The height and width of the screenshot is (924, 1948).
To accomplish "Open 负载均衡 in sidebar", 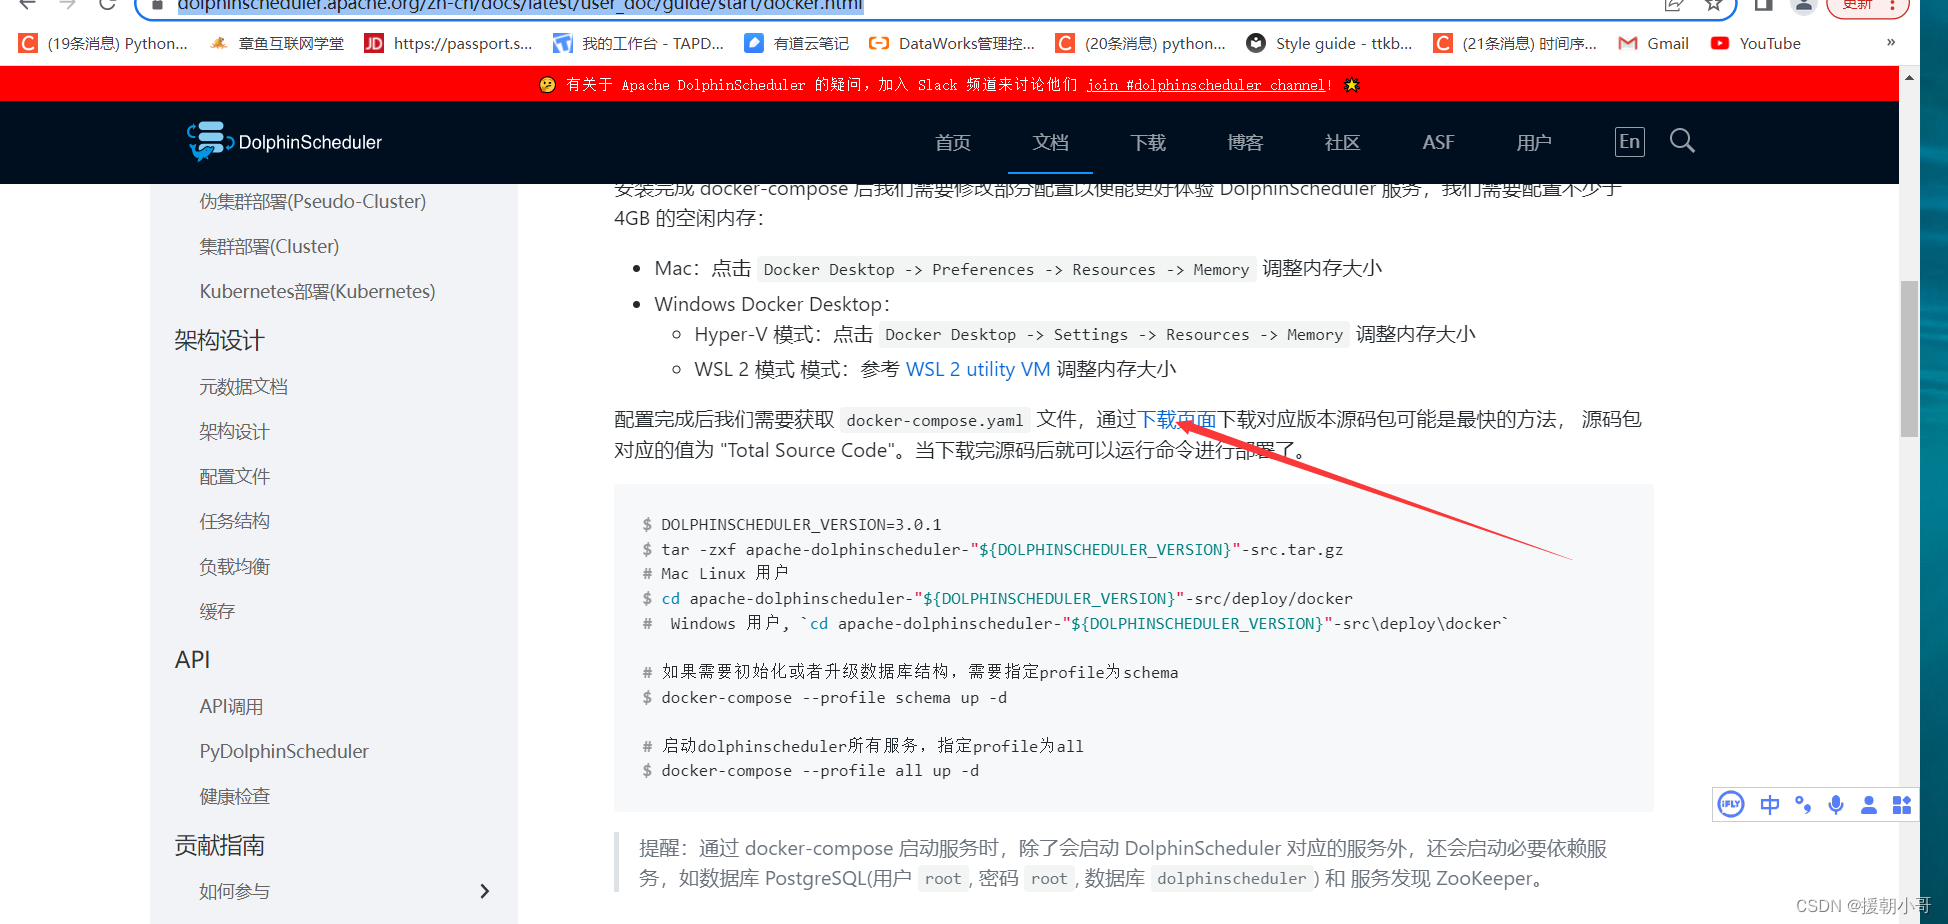I will click(x=234, y=566).
